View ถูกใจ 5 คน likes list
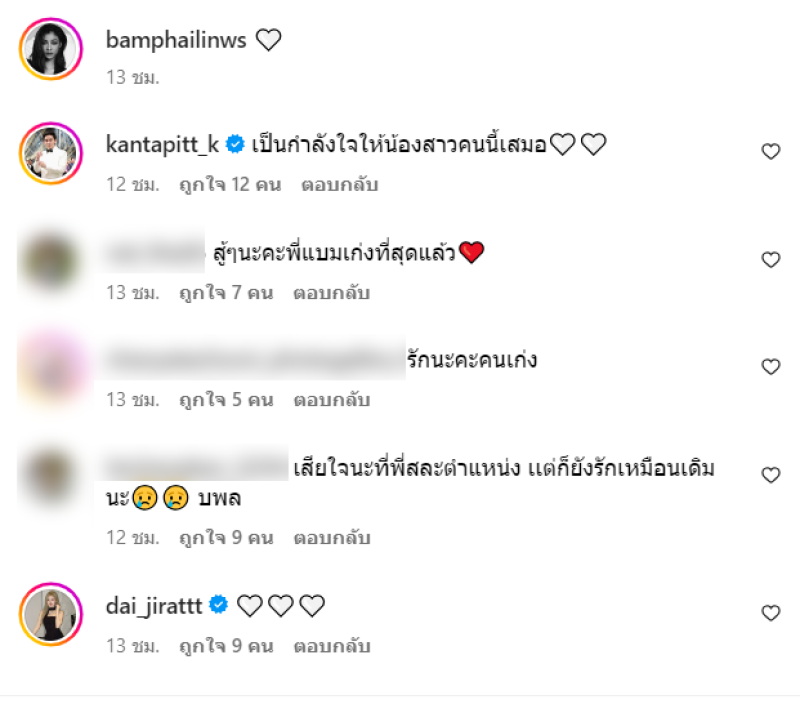Screen dimensions: 800x704 coord(226,400)
